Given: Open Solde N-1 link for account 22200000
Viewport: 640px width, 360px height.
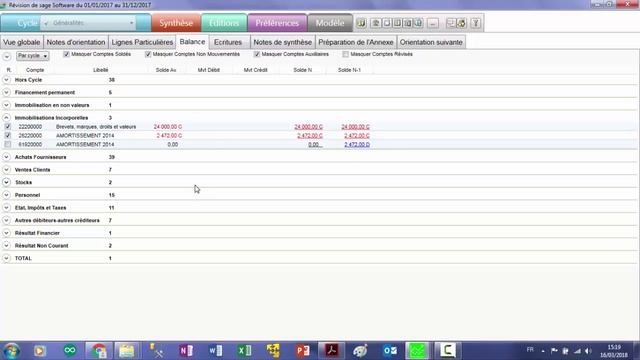Looking at the screenshot, I should click(356, 127).
